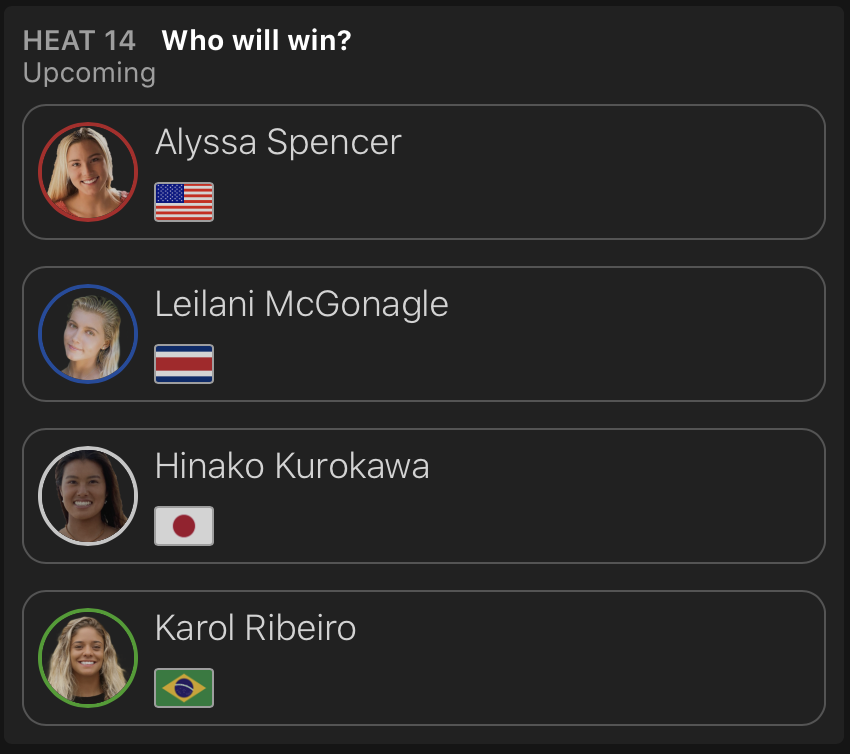Viewport: 850px width, 754px height.
Task: Click the red ring around Alyssa Spencer's avatar
Action: click(88, 125)
